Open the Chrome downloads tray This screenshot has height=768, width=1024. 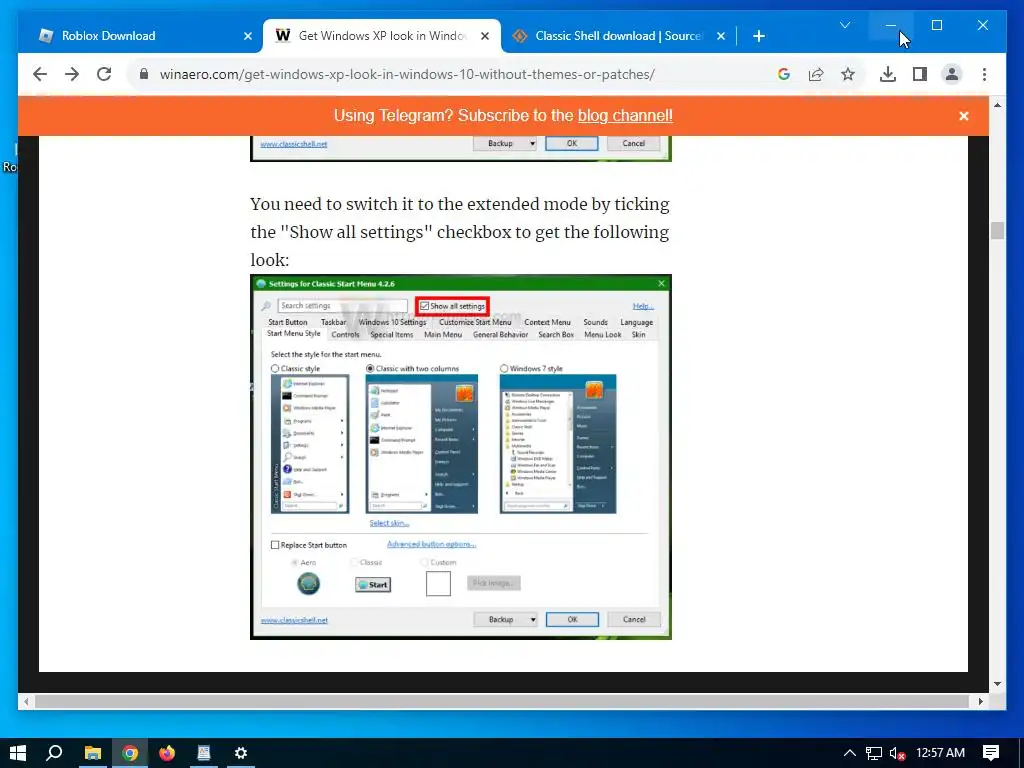[x=888, y=74]
